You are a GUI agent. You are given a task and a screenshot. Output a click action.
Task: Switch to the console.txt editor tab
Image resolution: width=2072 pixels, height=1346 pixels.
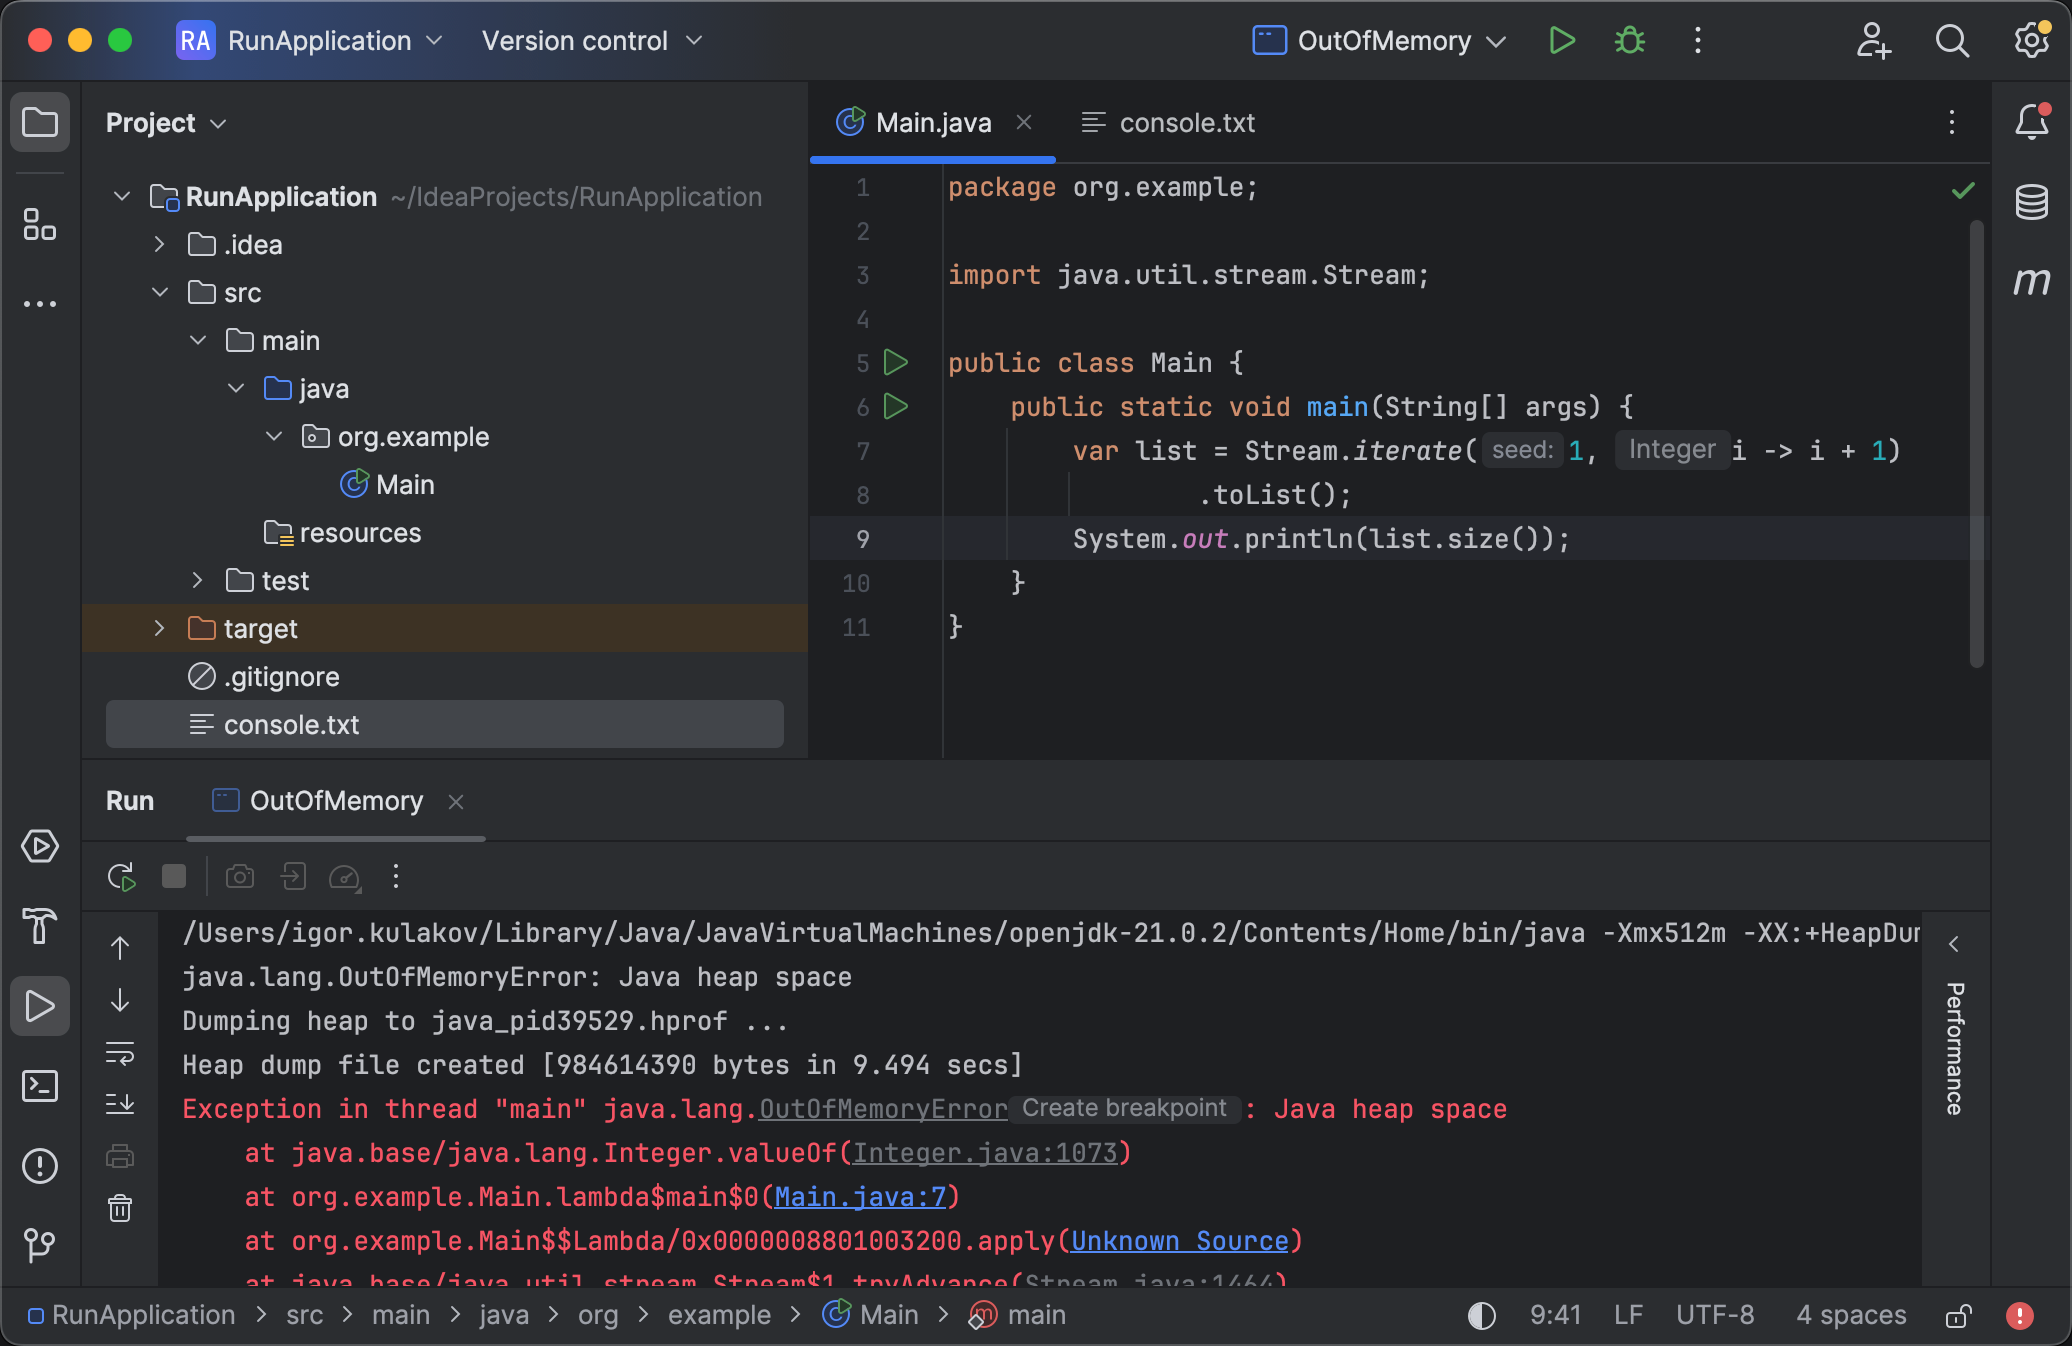1166,122
